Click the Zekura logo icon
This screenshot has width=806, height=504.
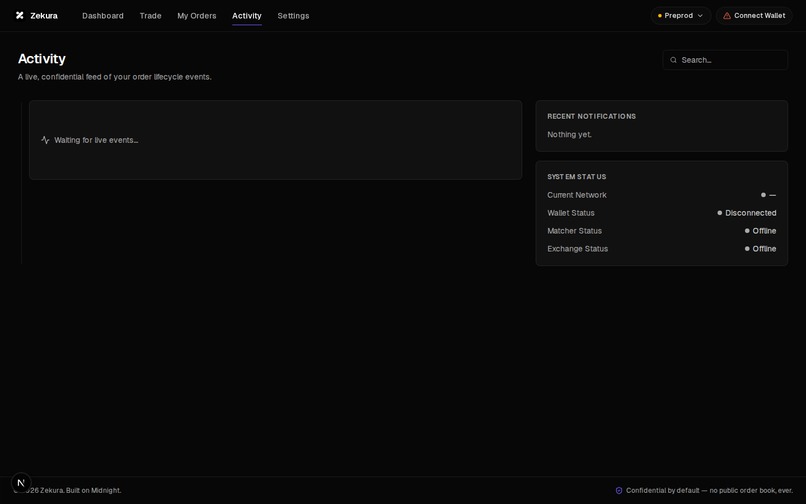(x=20, y=15)
